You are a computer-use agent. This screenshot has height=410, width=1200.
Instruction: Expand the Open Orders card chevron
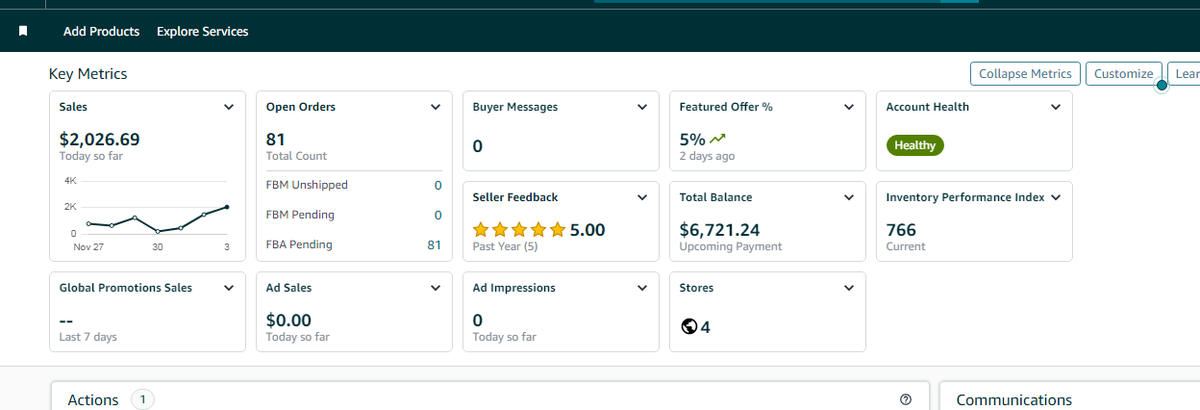click(435, 107)
